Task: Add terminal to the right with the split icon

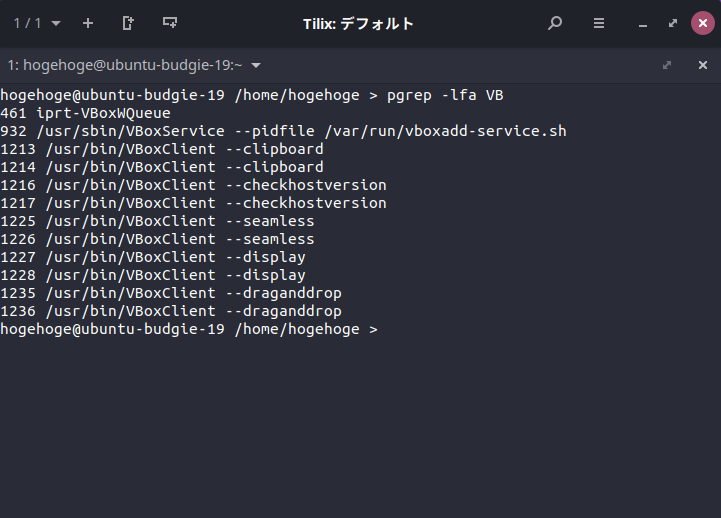Action: tap(128, 23)
